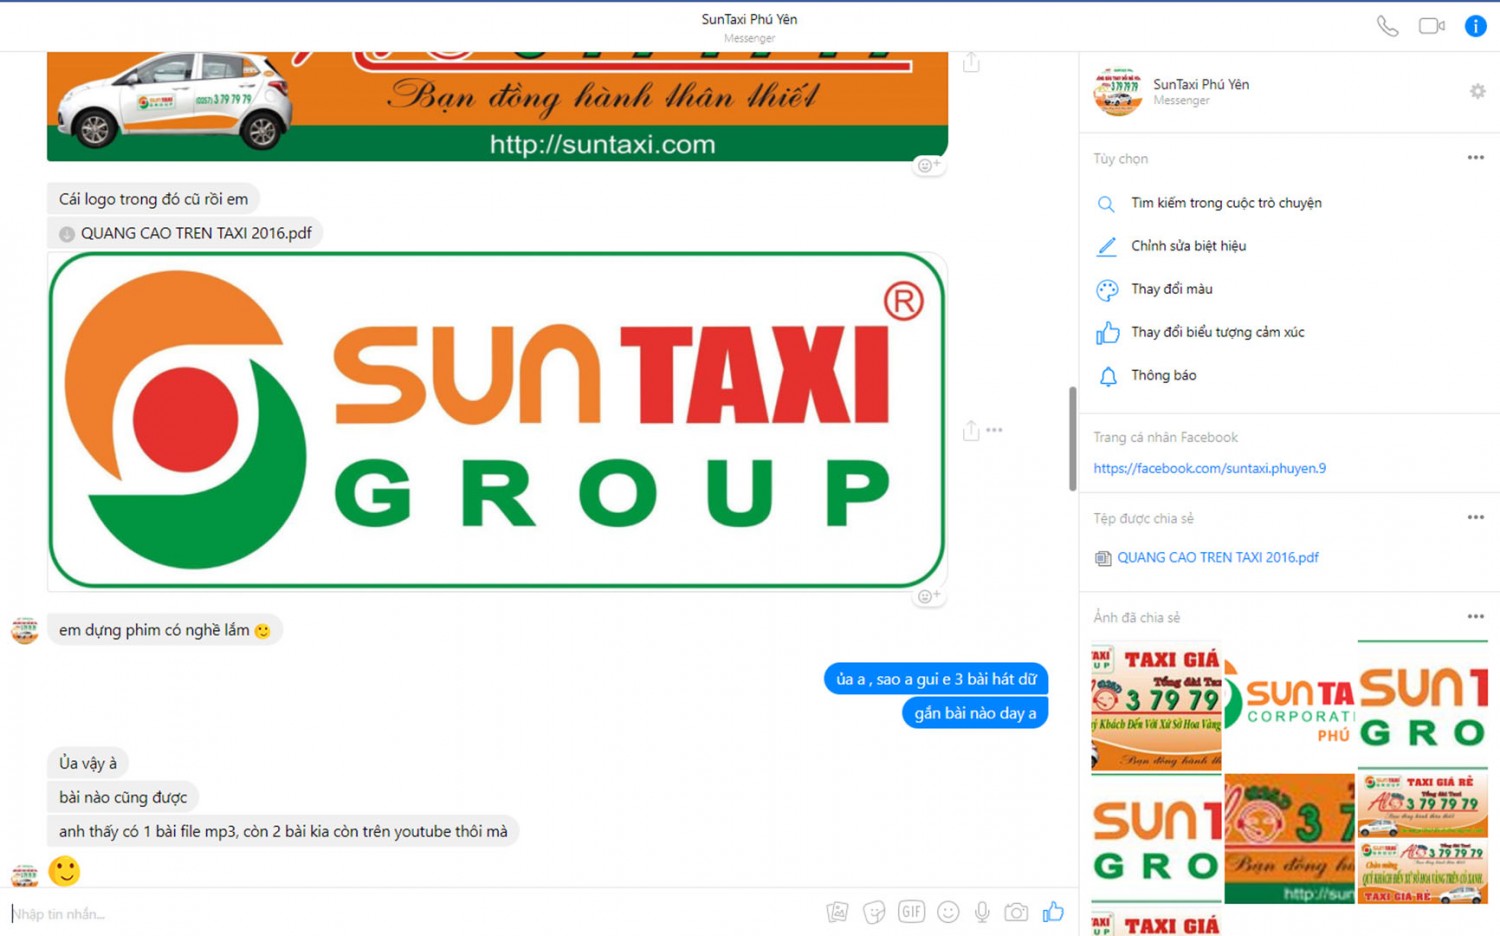Open the Tùy chọn section more menu

tap(1475, 158)
